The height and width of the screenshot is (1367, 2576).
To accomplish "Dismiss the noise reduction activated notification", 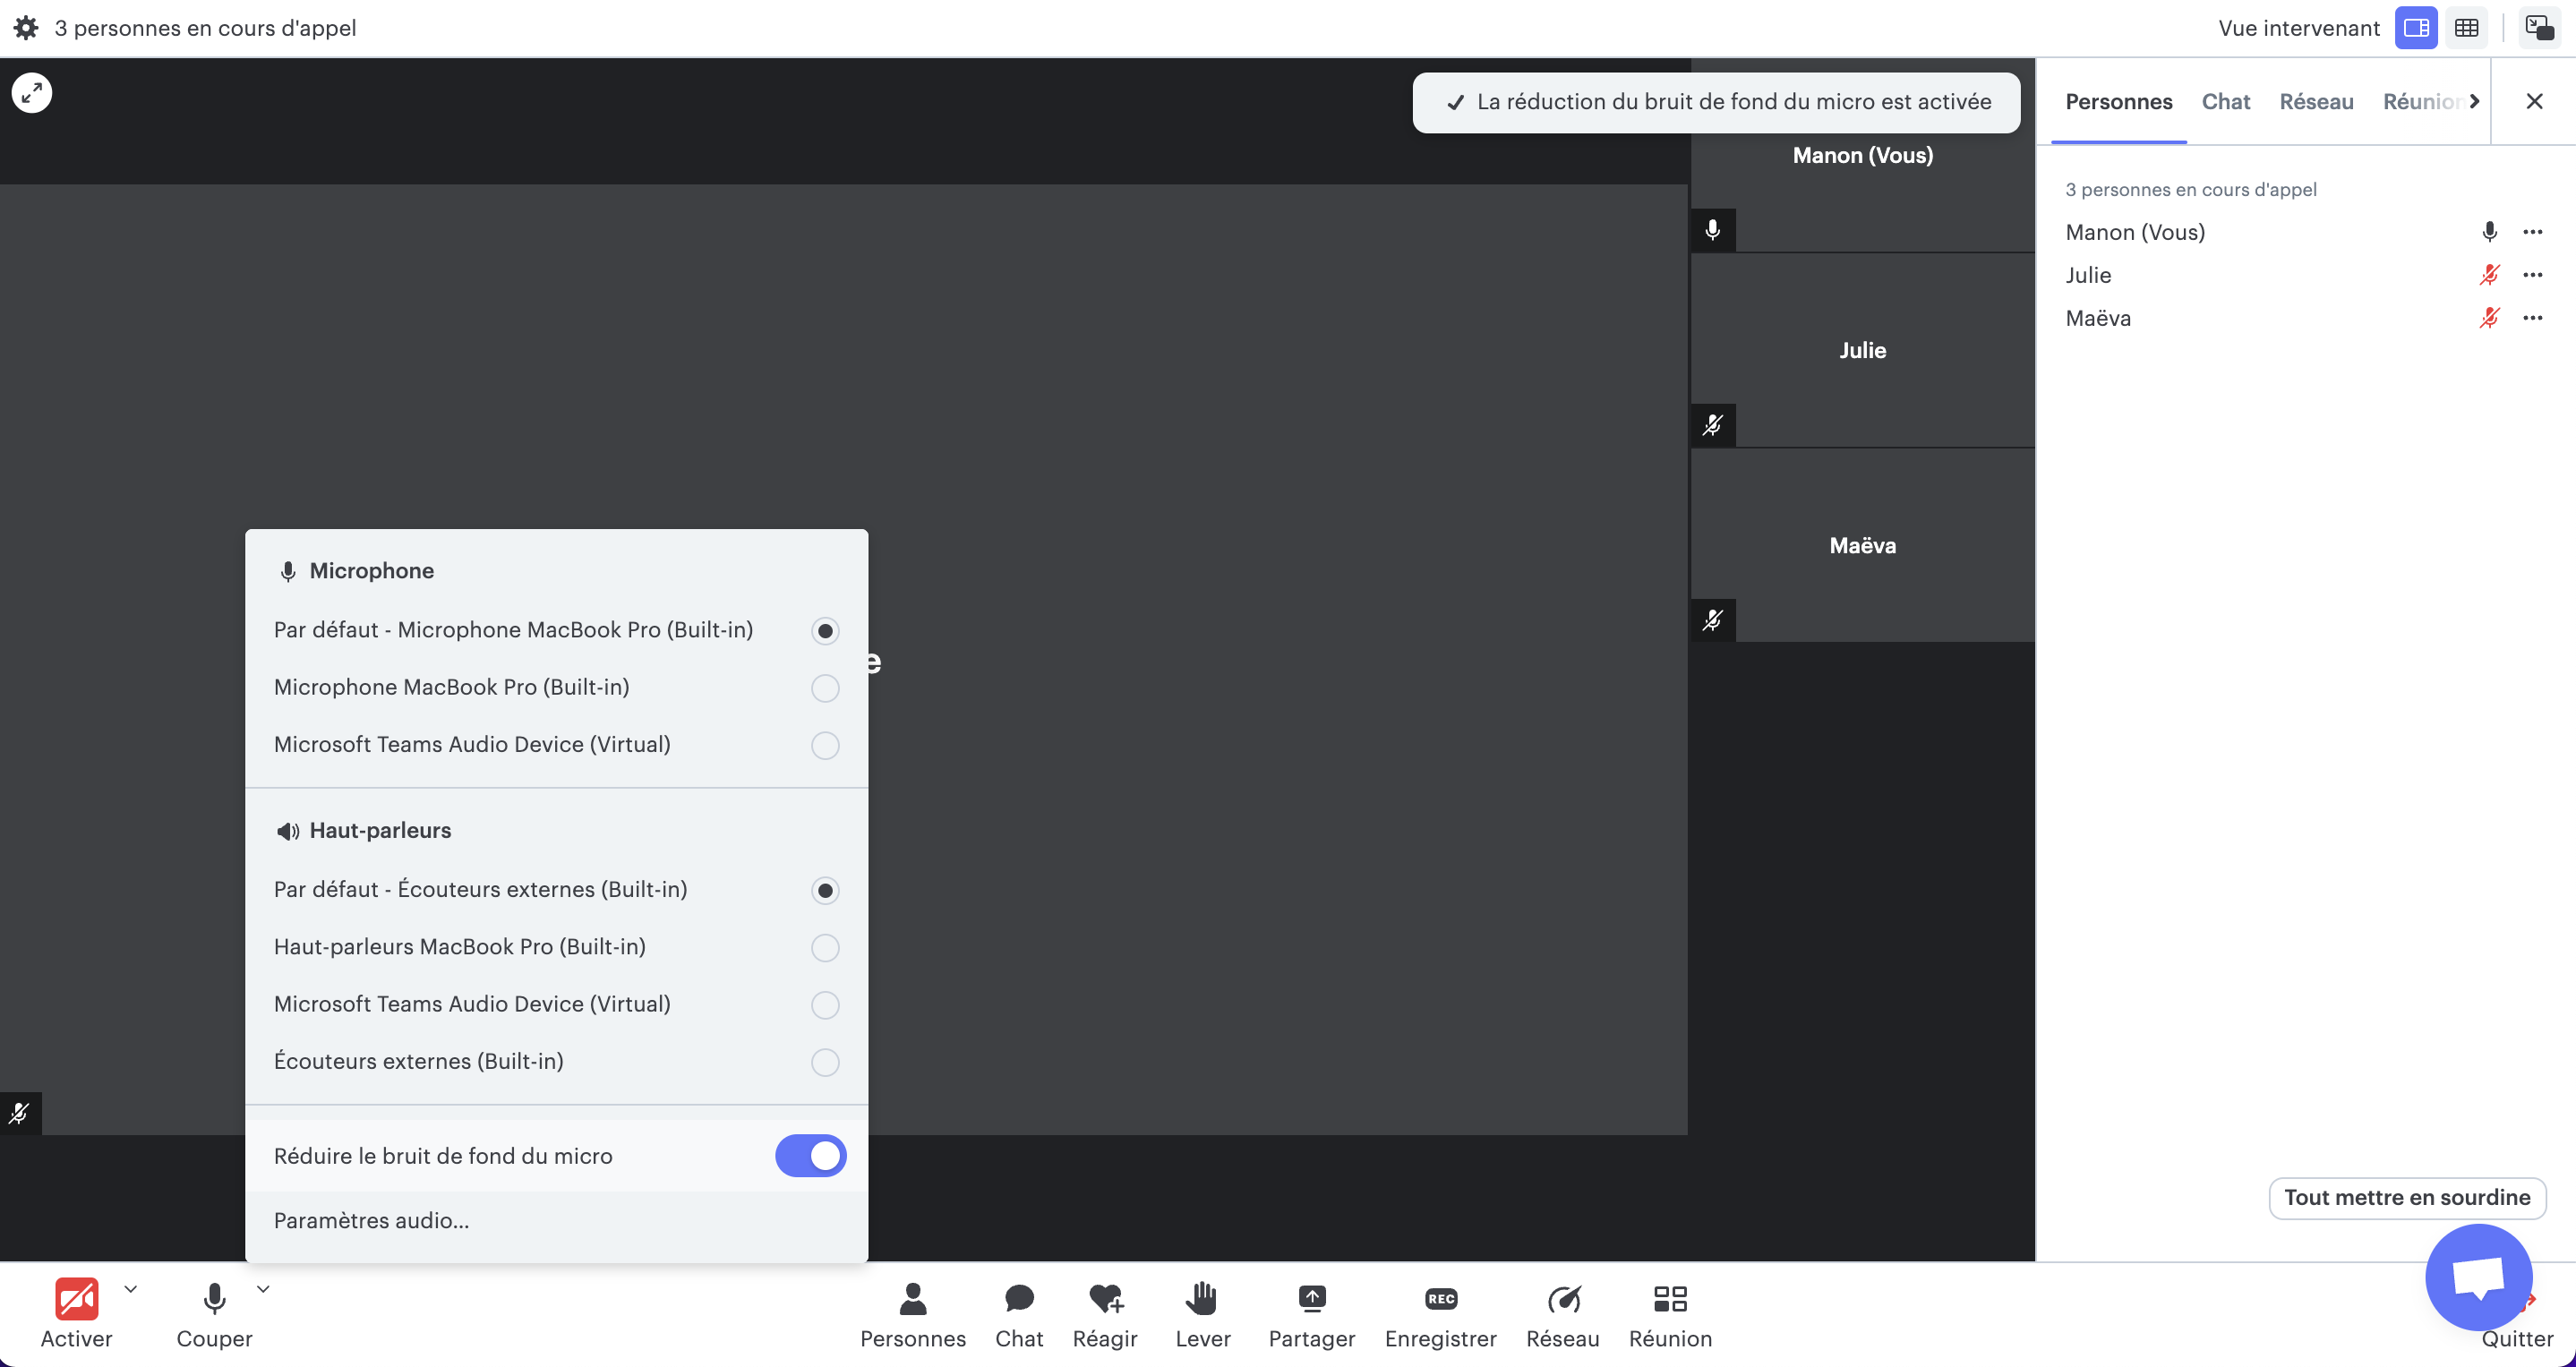I will pos(1716,102).
